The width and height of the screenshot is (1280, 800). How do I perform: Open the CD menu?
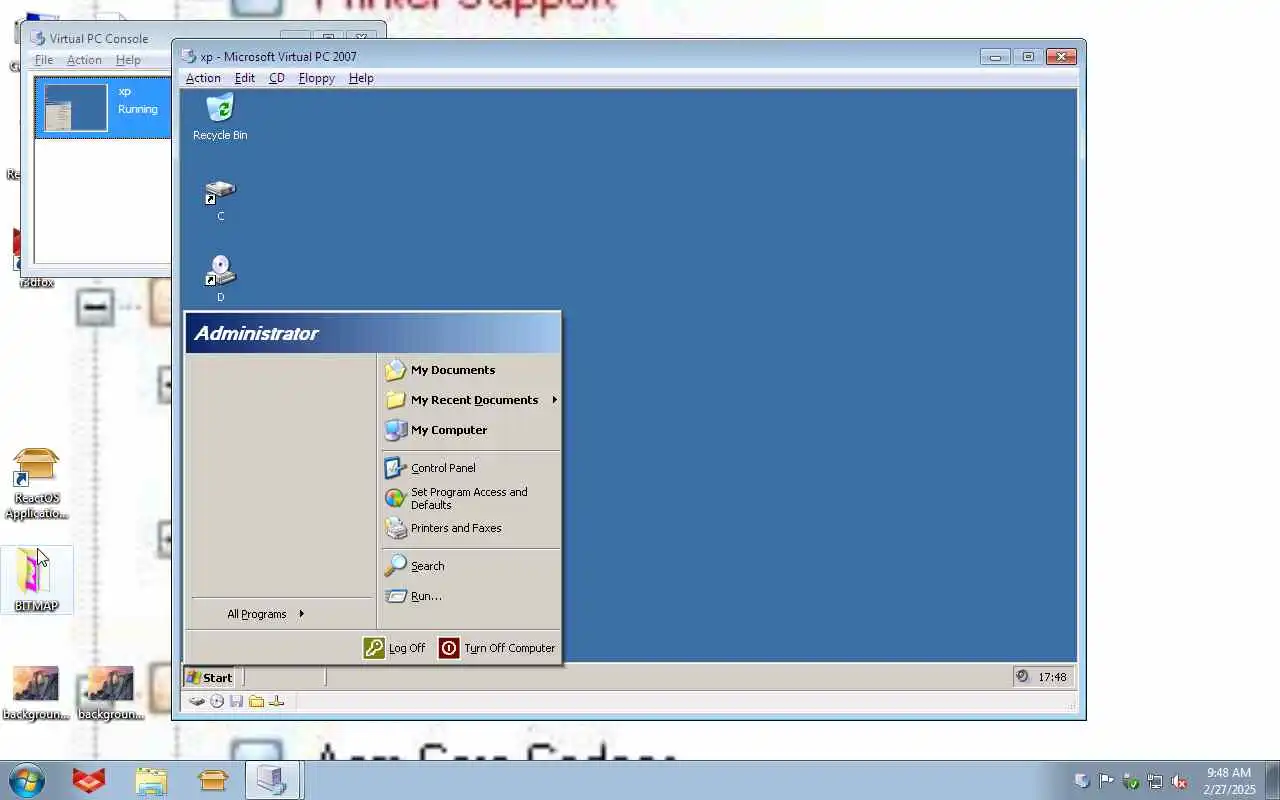coord(277,78)
